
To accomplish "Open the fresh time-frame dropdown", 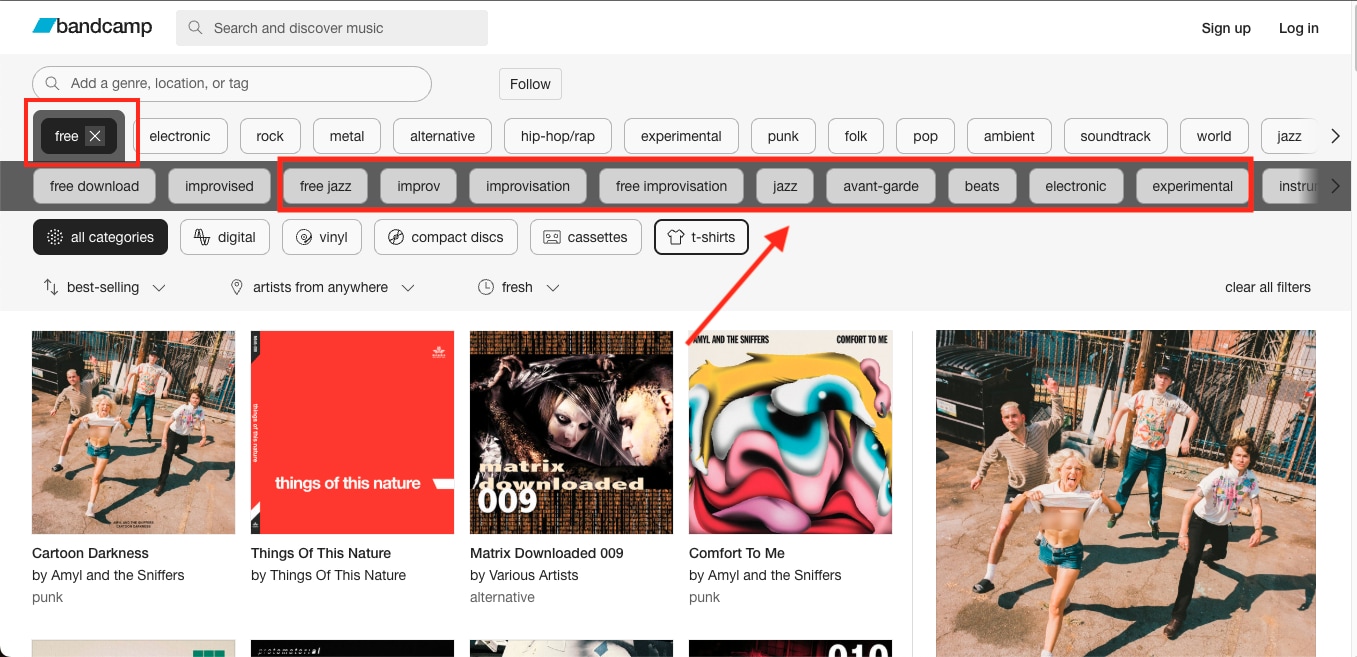I will click(518, 287).
